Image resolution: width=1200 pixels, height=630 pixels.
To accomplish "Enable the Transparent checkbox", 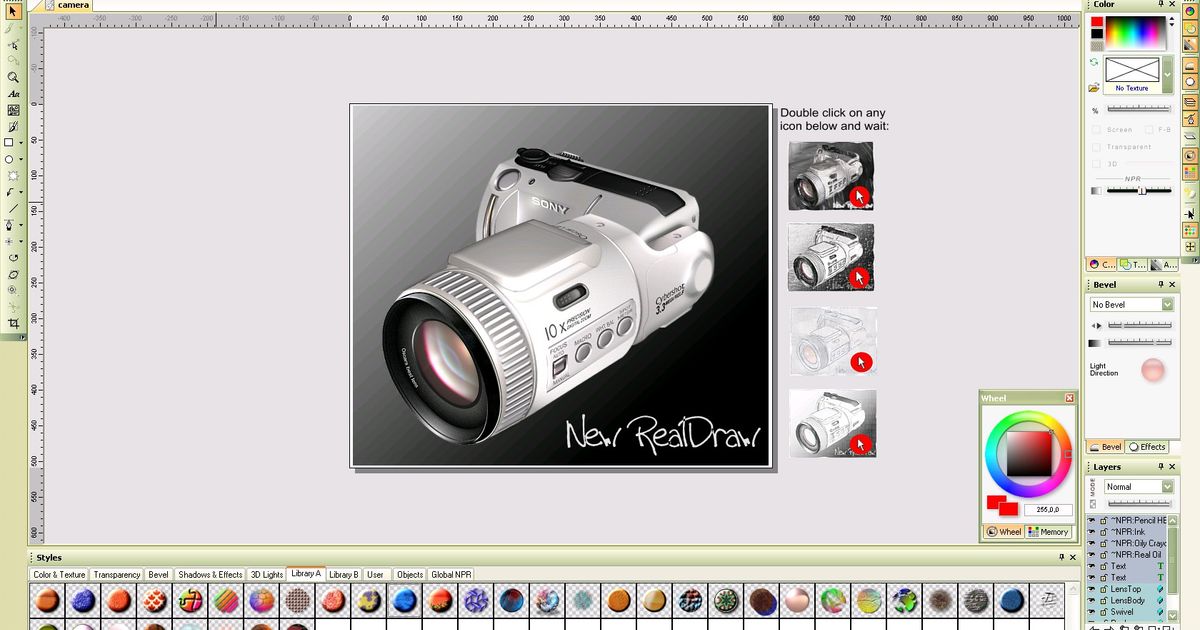I will coord(1096,147).
